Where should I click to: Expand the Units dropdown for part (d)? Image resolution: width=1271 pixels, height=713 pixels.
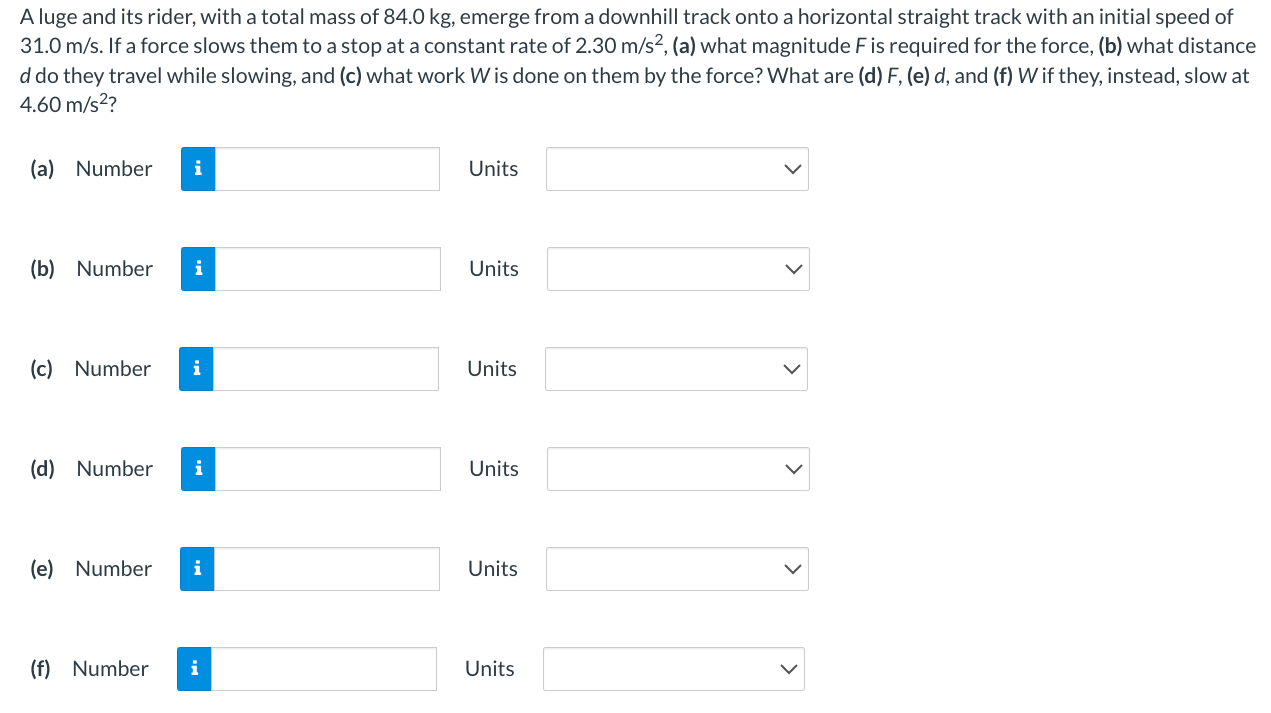(678, 469)
